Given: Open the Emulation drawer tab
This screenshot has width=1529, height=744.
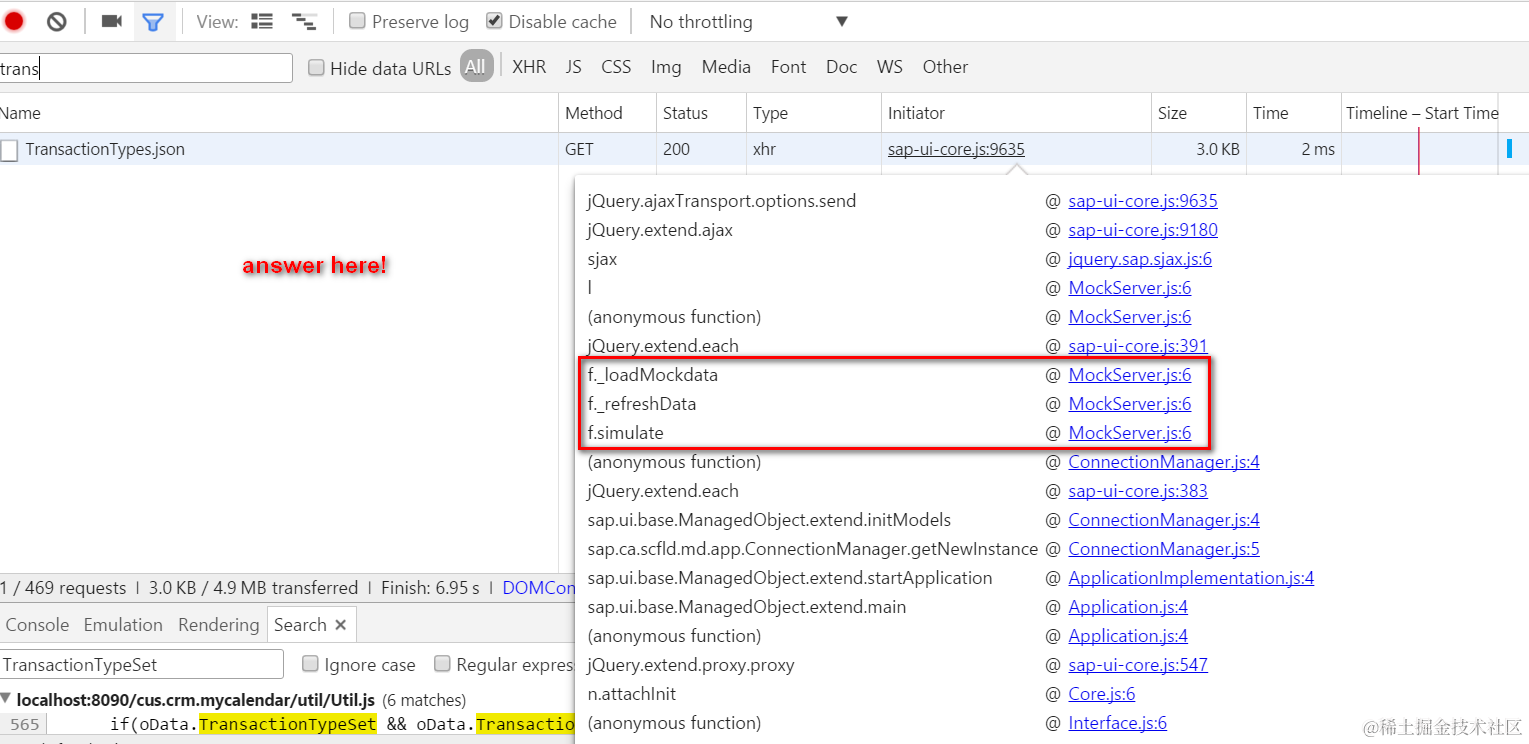Looking at the screenshot, I should click(x=123, y=625).
